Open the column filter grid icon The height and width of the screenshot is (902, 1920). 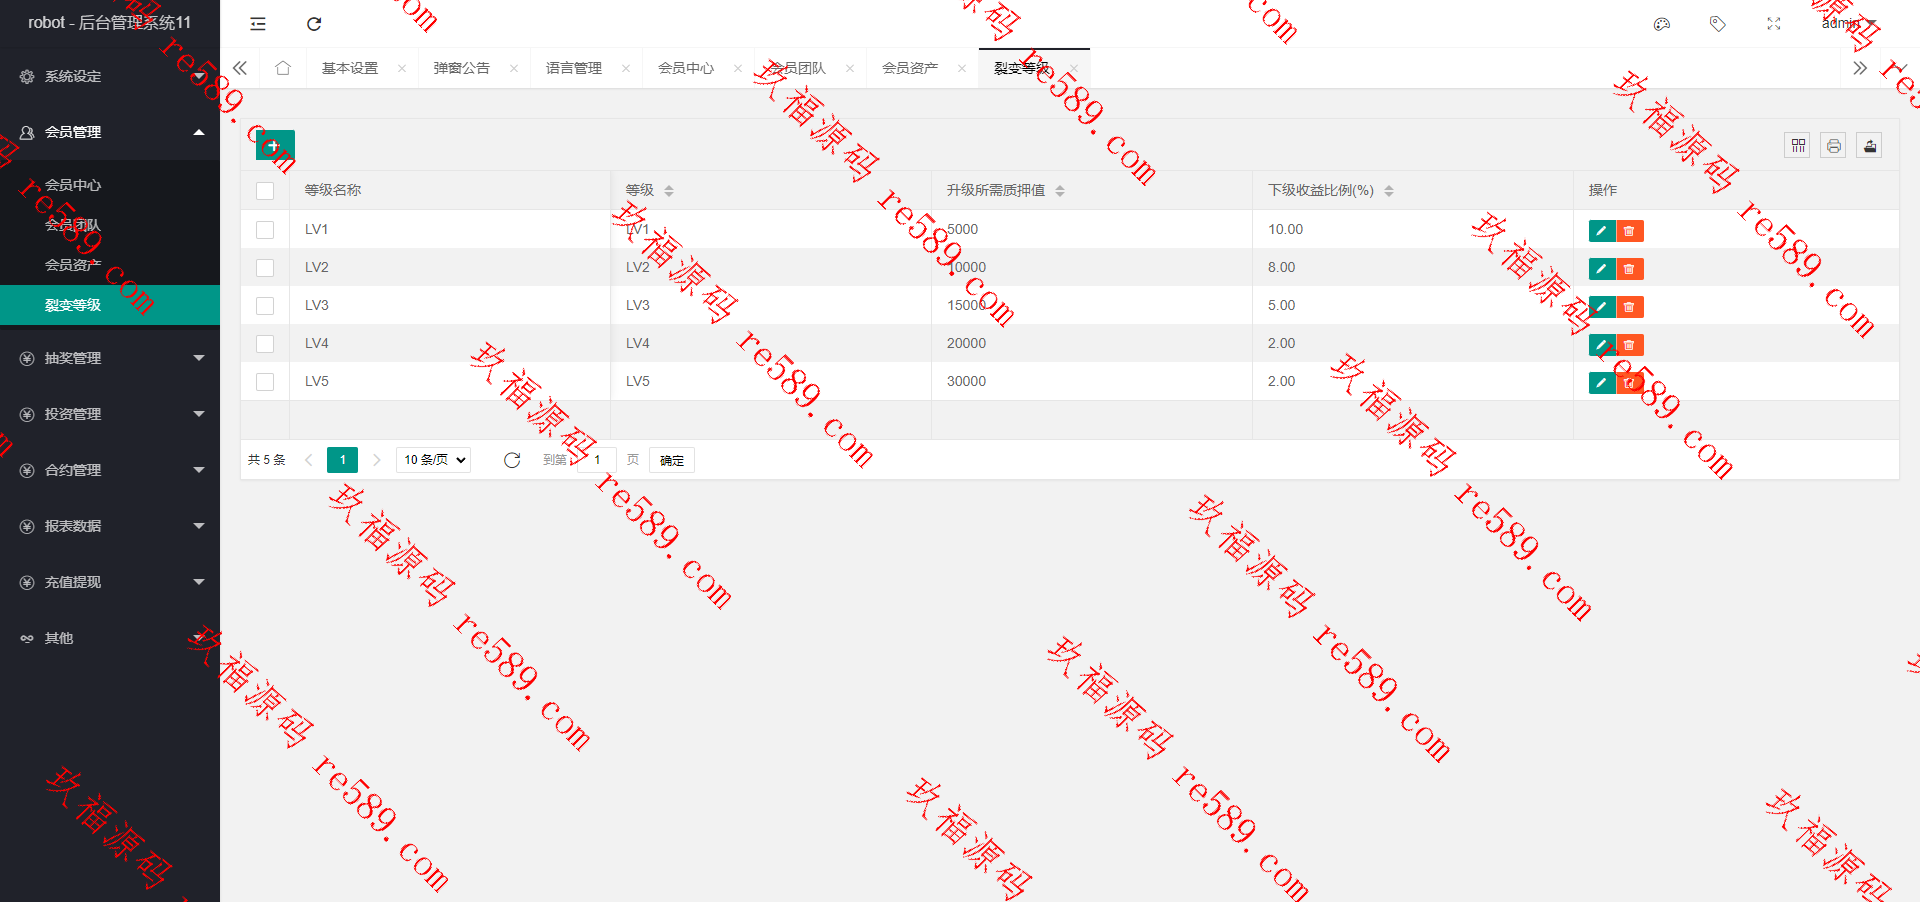[x=1798, y=146]
